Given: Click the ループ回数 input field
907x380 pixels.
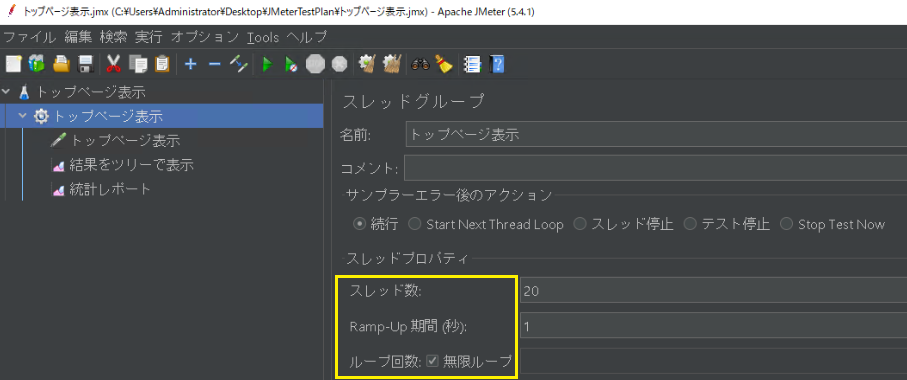Looking at the screenshot, I should (x=713, y=361).
